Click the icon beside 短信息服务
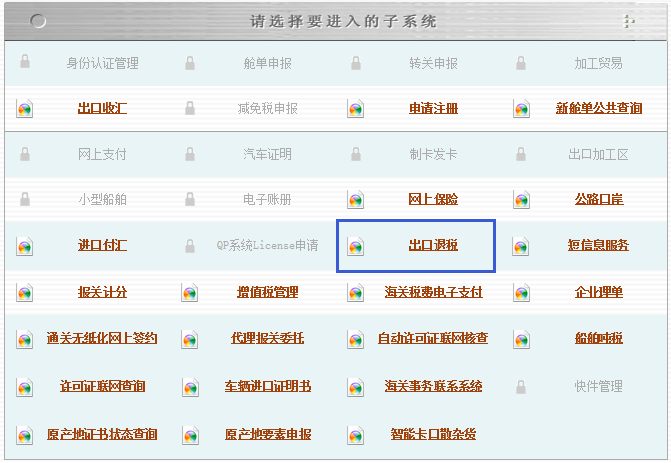 point(520,246)
